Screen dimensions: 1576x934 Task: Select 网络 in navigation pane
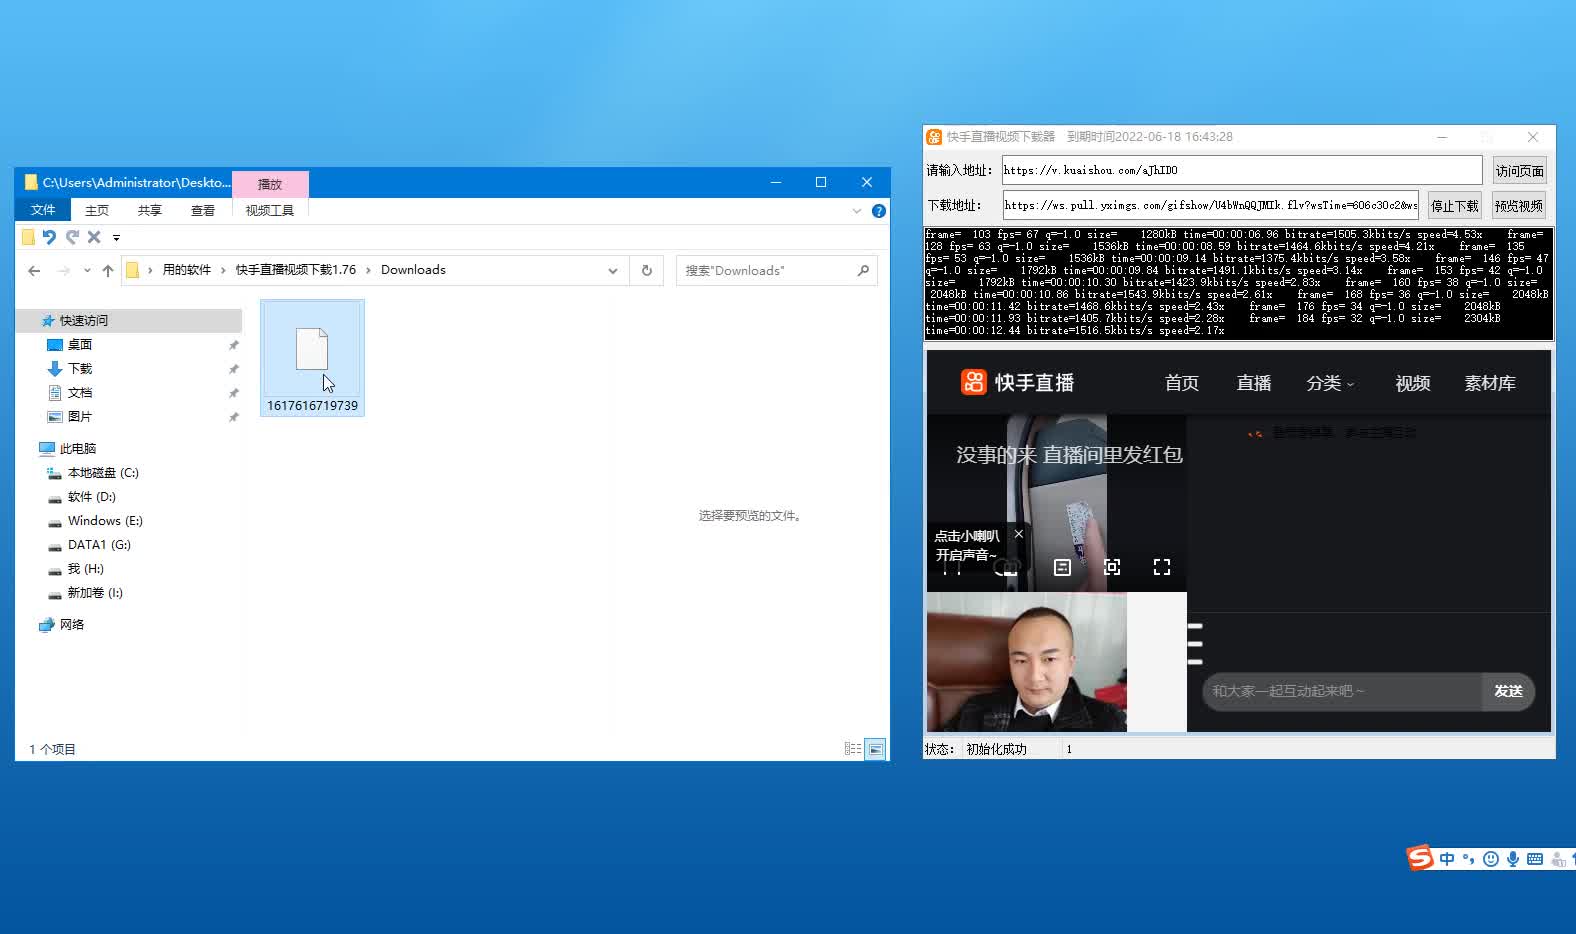click(x=72, y=625)
